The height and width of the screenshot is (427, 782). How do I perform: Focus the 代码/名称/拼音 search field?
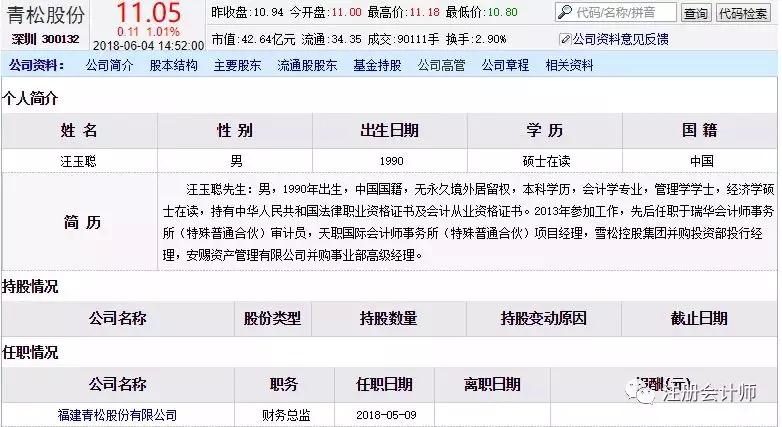616,12
